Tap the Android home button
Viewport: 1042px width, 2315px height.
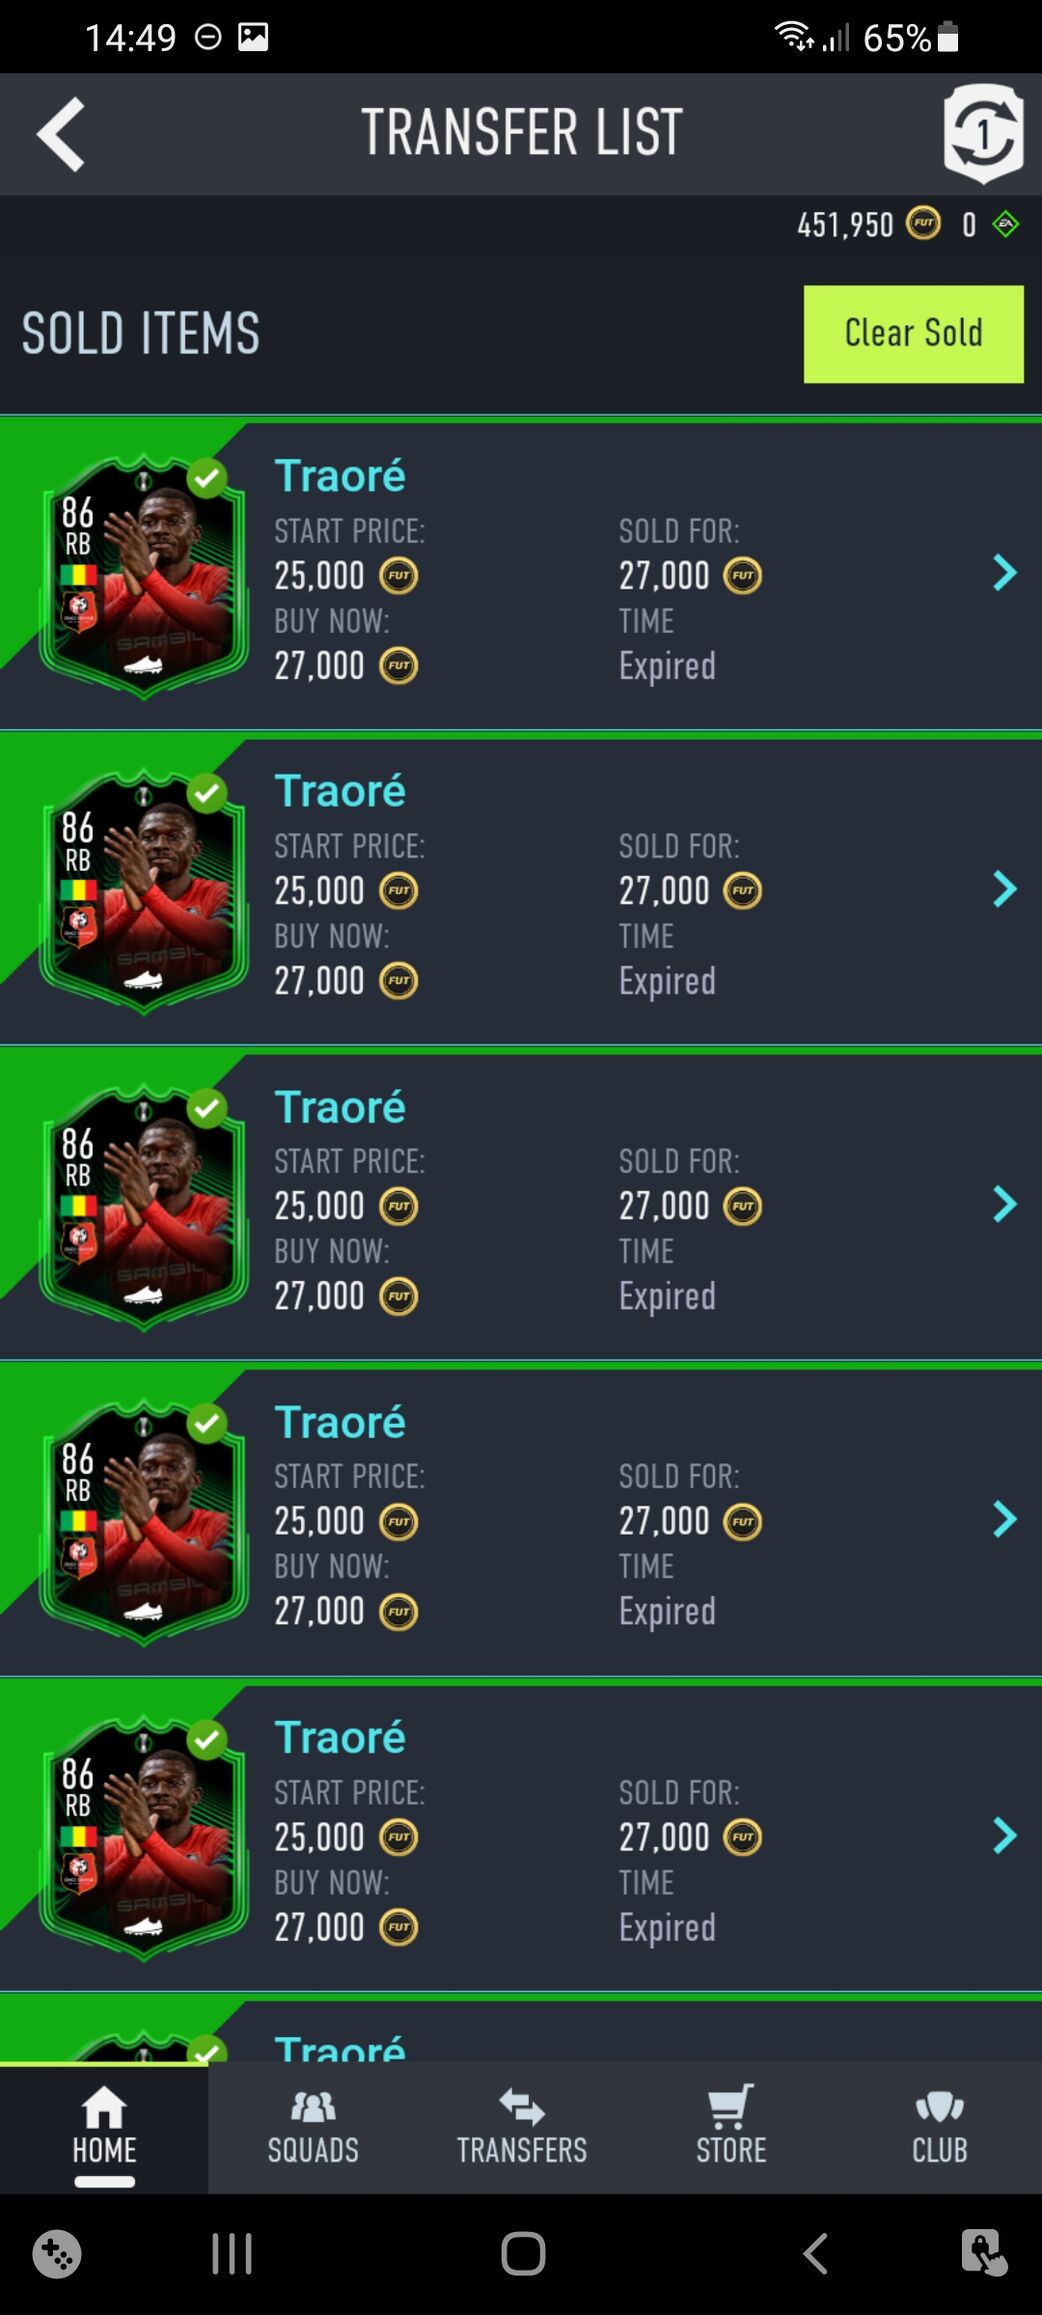(523, 2254)
